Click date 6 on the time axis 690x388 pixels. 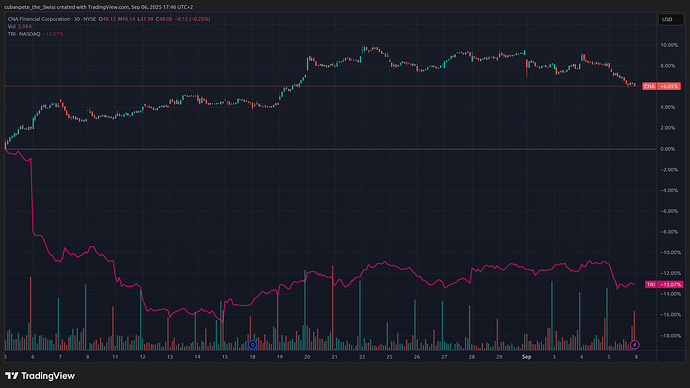(33, 357)
